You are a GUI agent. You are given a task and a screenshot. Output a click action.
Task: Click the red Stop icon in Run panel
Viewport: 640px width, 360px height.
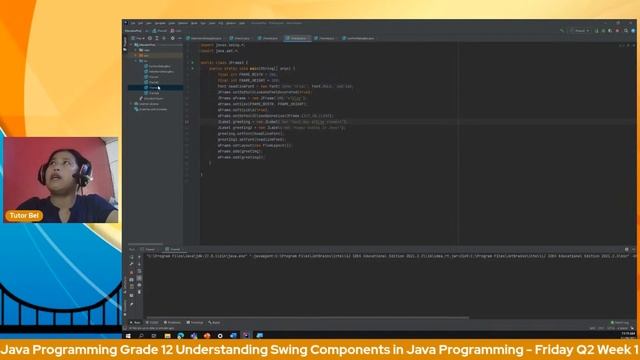pos(131,271)
